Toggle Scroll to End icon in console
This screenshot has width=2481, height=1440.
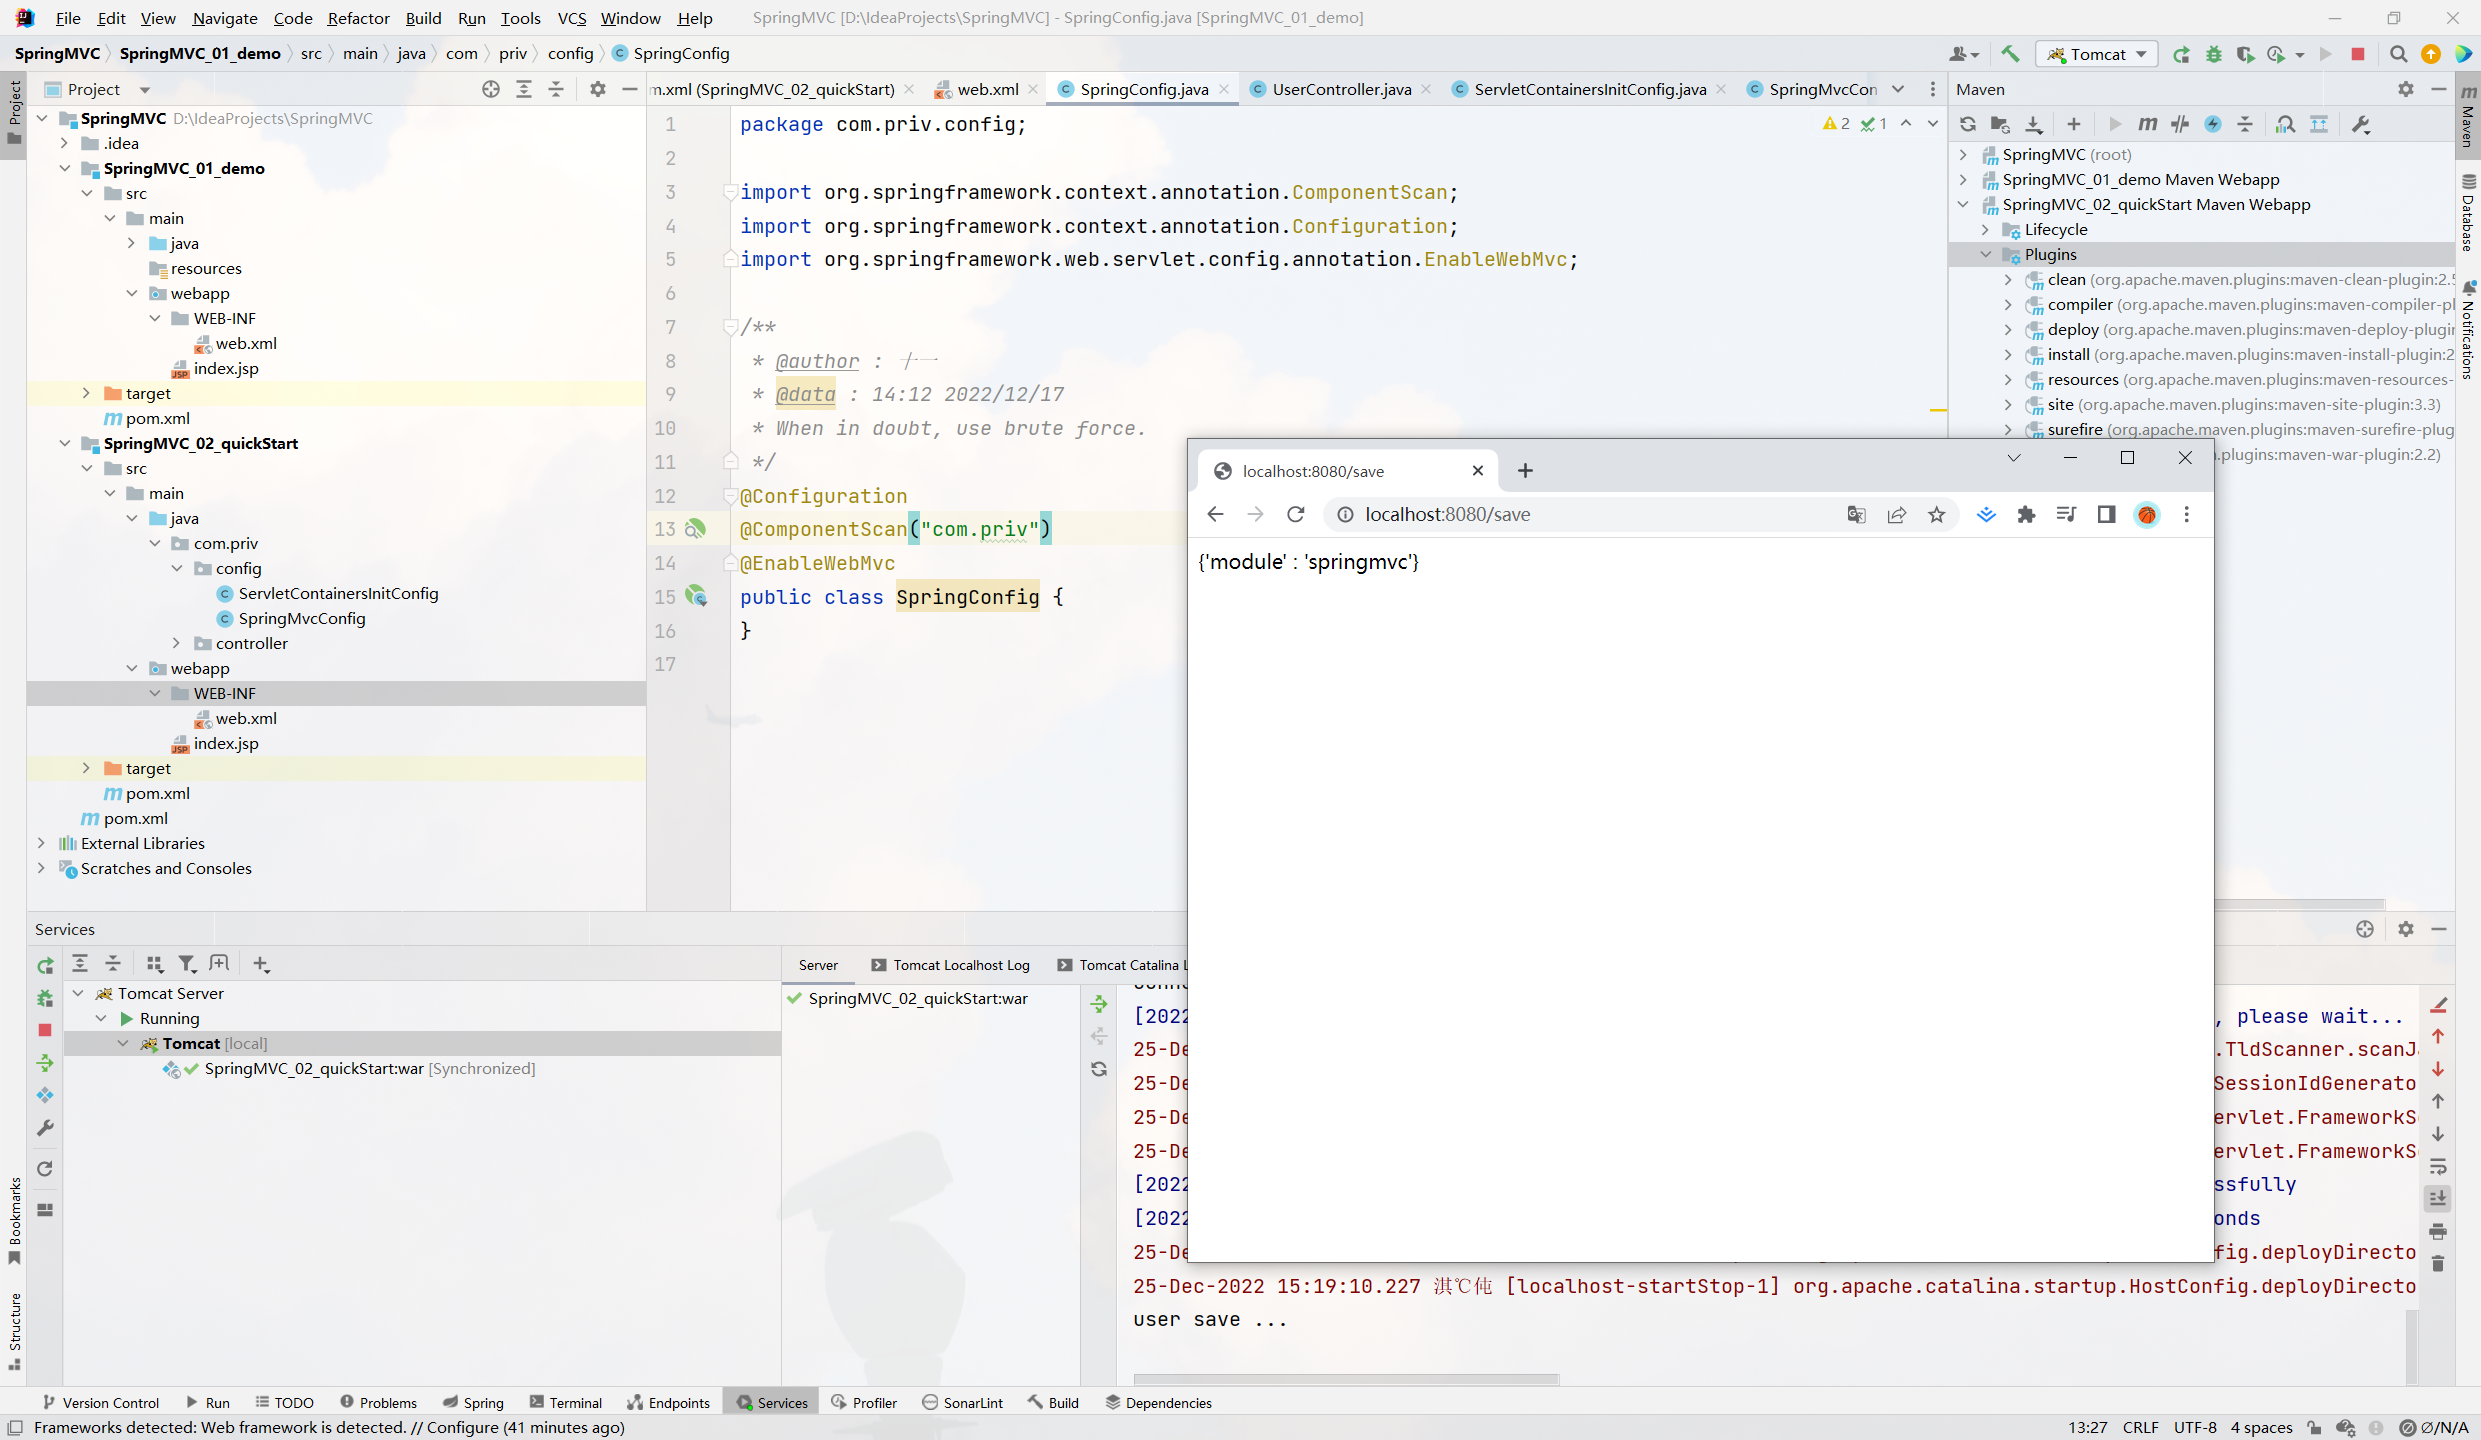2438,1198
